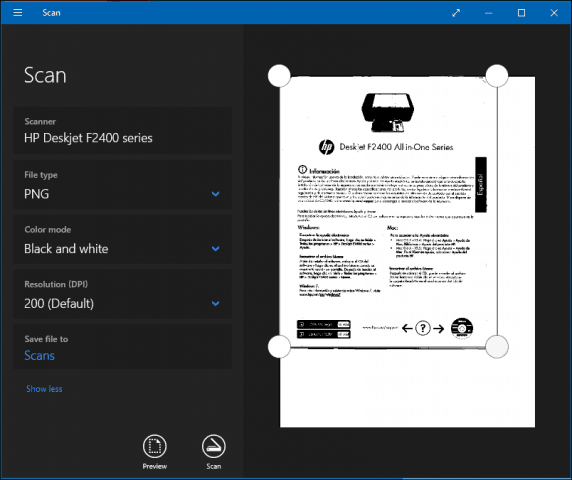This screenshot has height=480, width=572.
Task: Click the full-screen expand arrow icon
Action: 456,13
